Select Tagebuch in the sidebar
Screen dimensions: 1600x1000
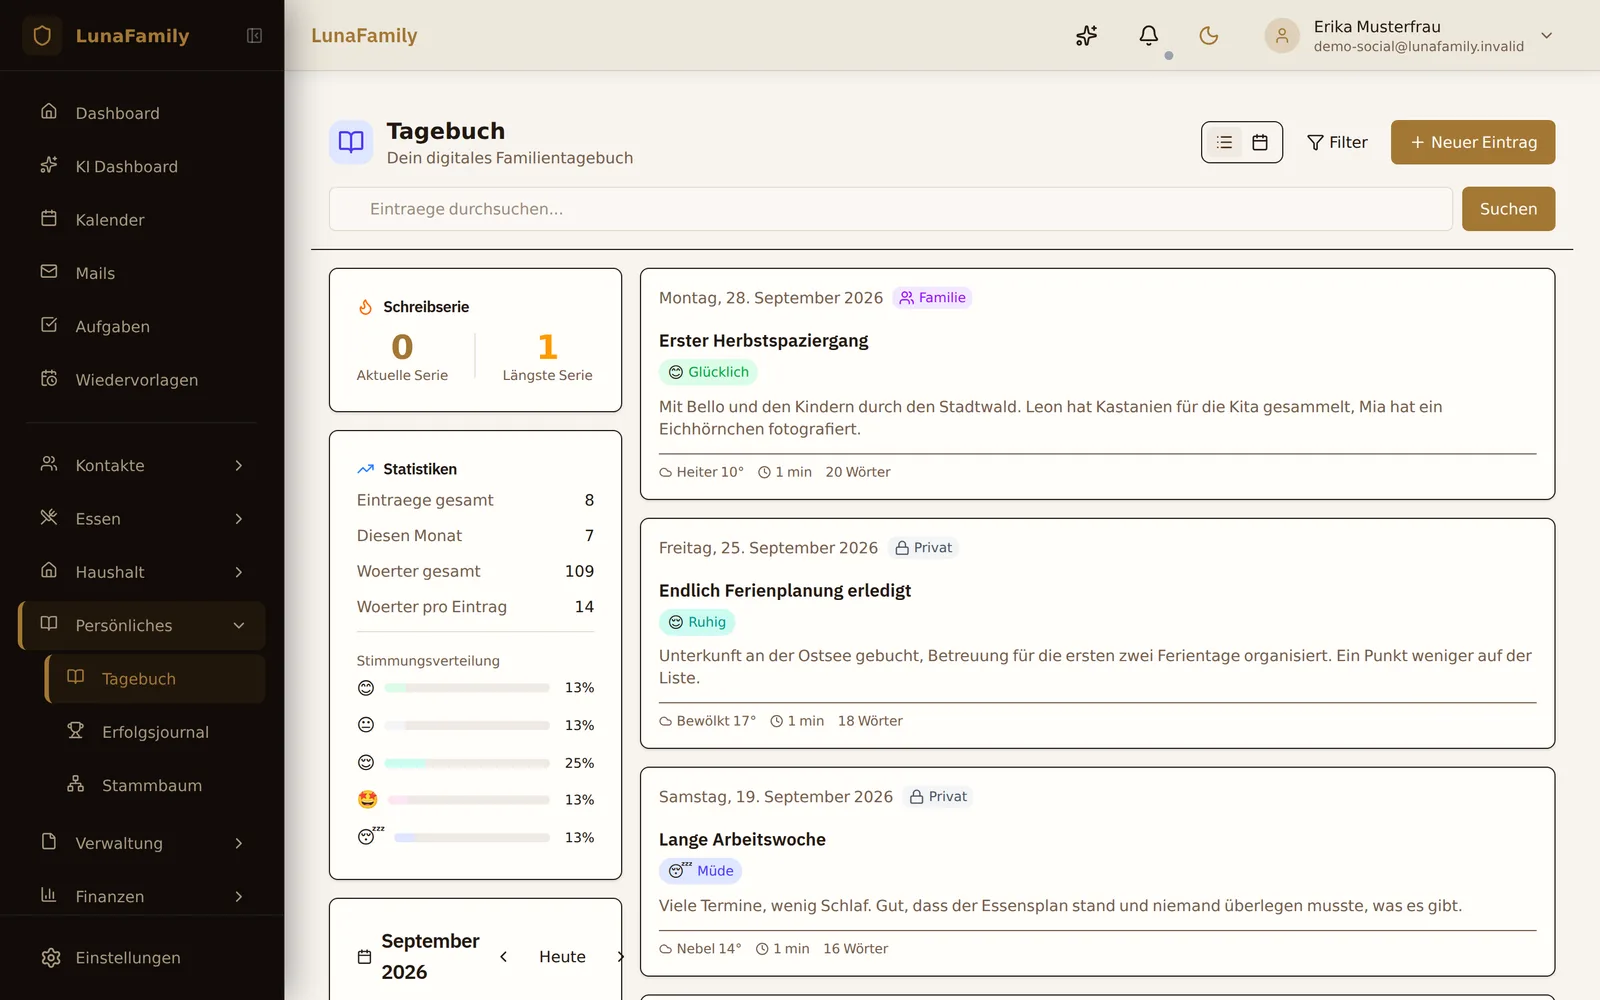pyautogui.click(x=156, y=679)
